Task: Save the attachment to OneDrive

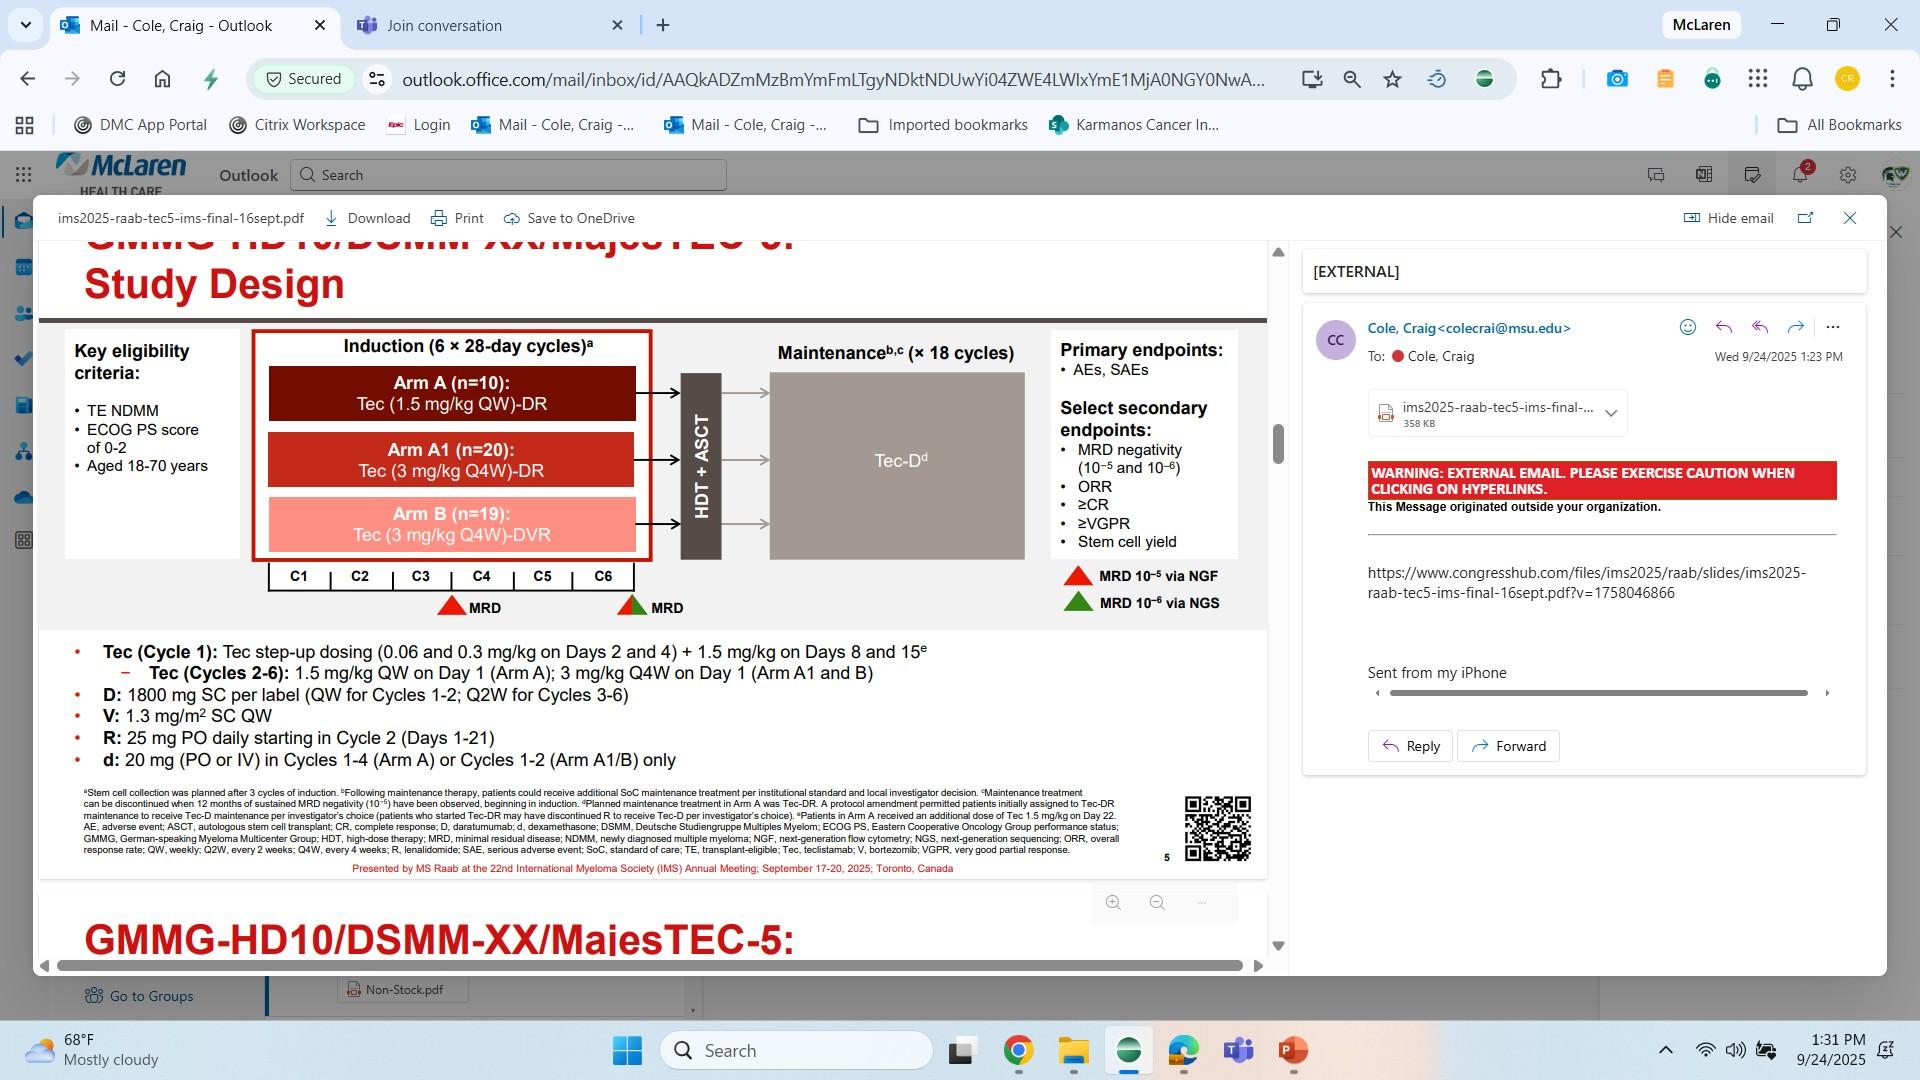Action: (569, 218)
